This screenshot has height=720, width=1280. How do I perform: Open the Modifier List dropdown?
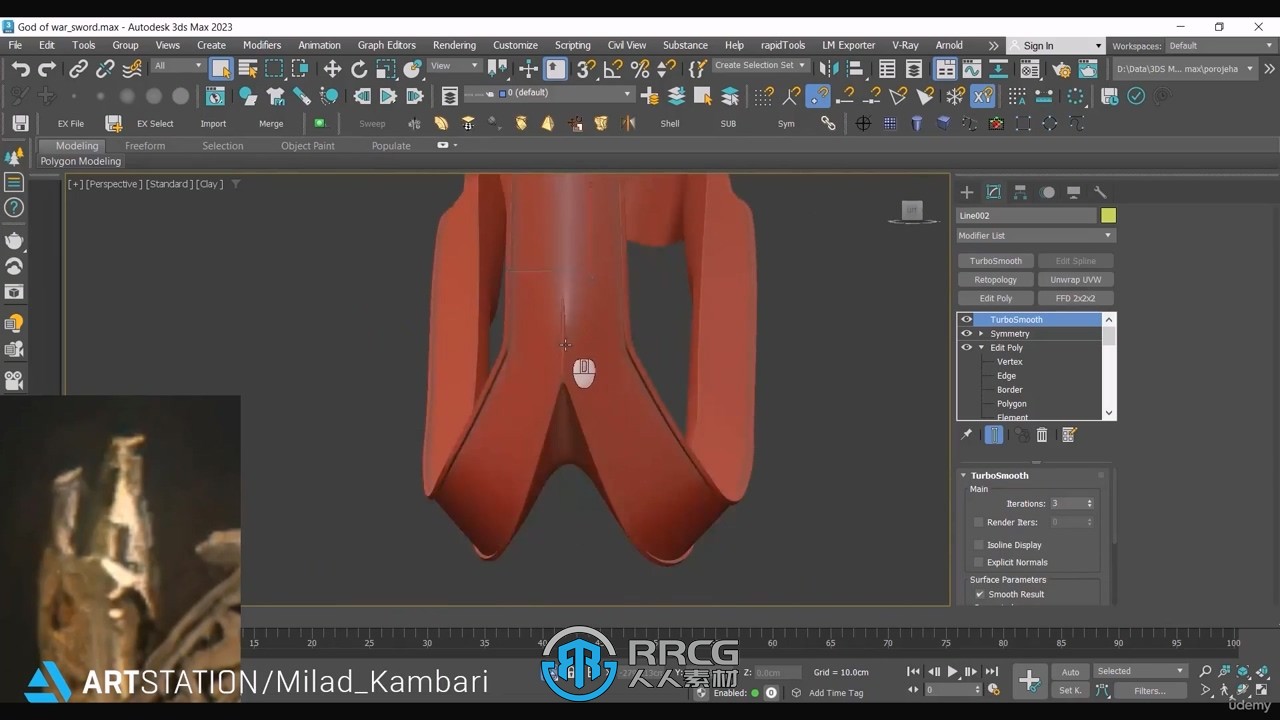pyautogui.click(x=1035, y=236)
